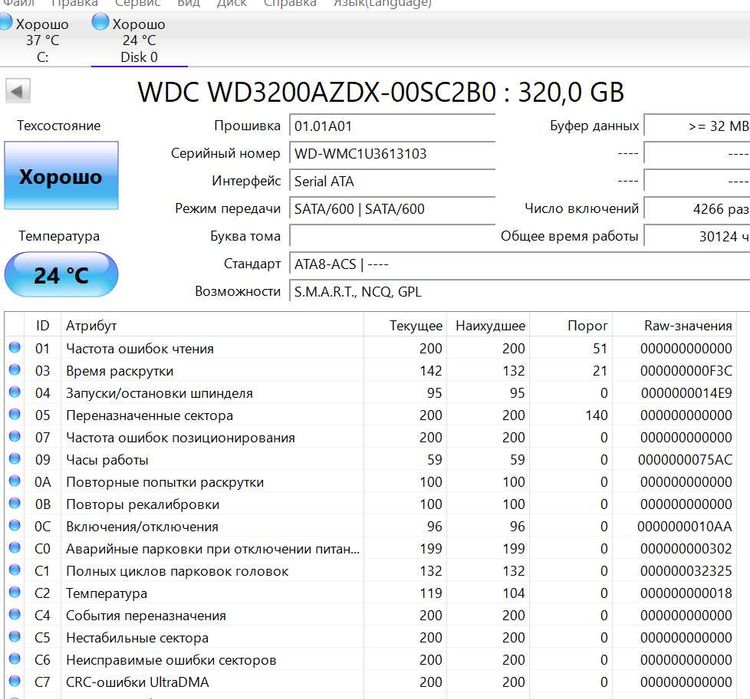The image size is (750, 699).
Task: Select Частота ошибок позиционирования attribute text
Action: (x=180, y=438)
